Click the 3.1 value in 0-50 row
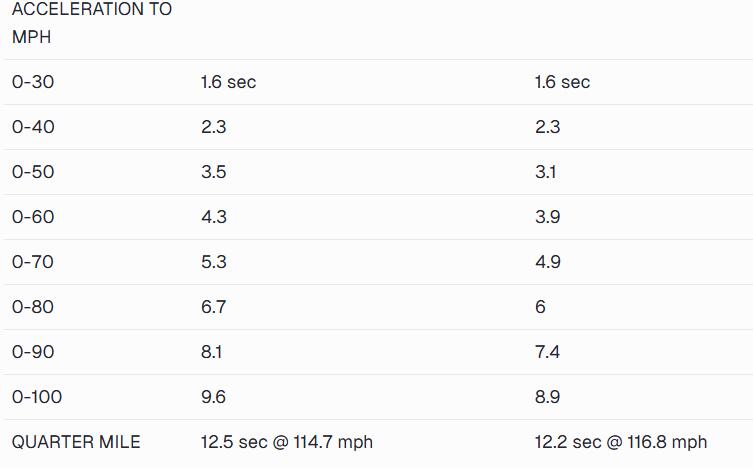The width and height of the screenshot is (753, 468). point(546,172)
